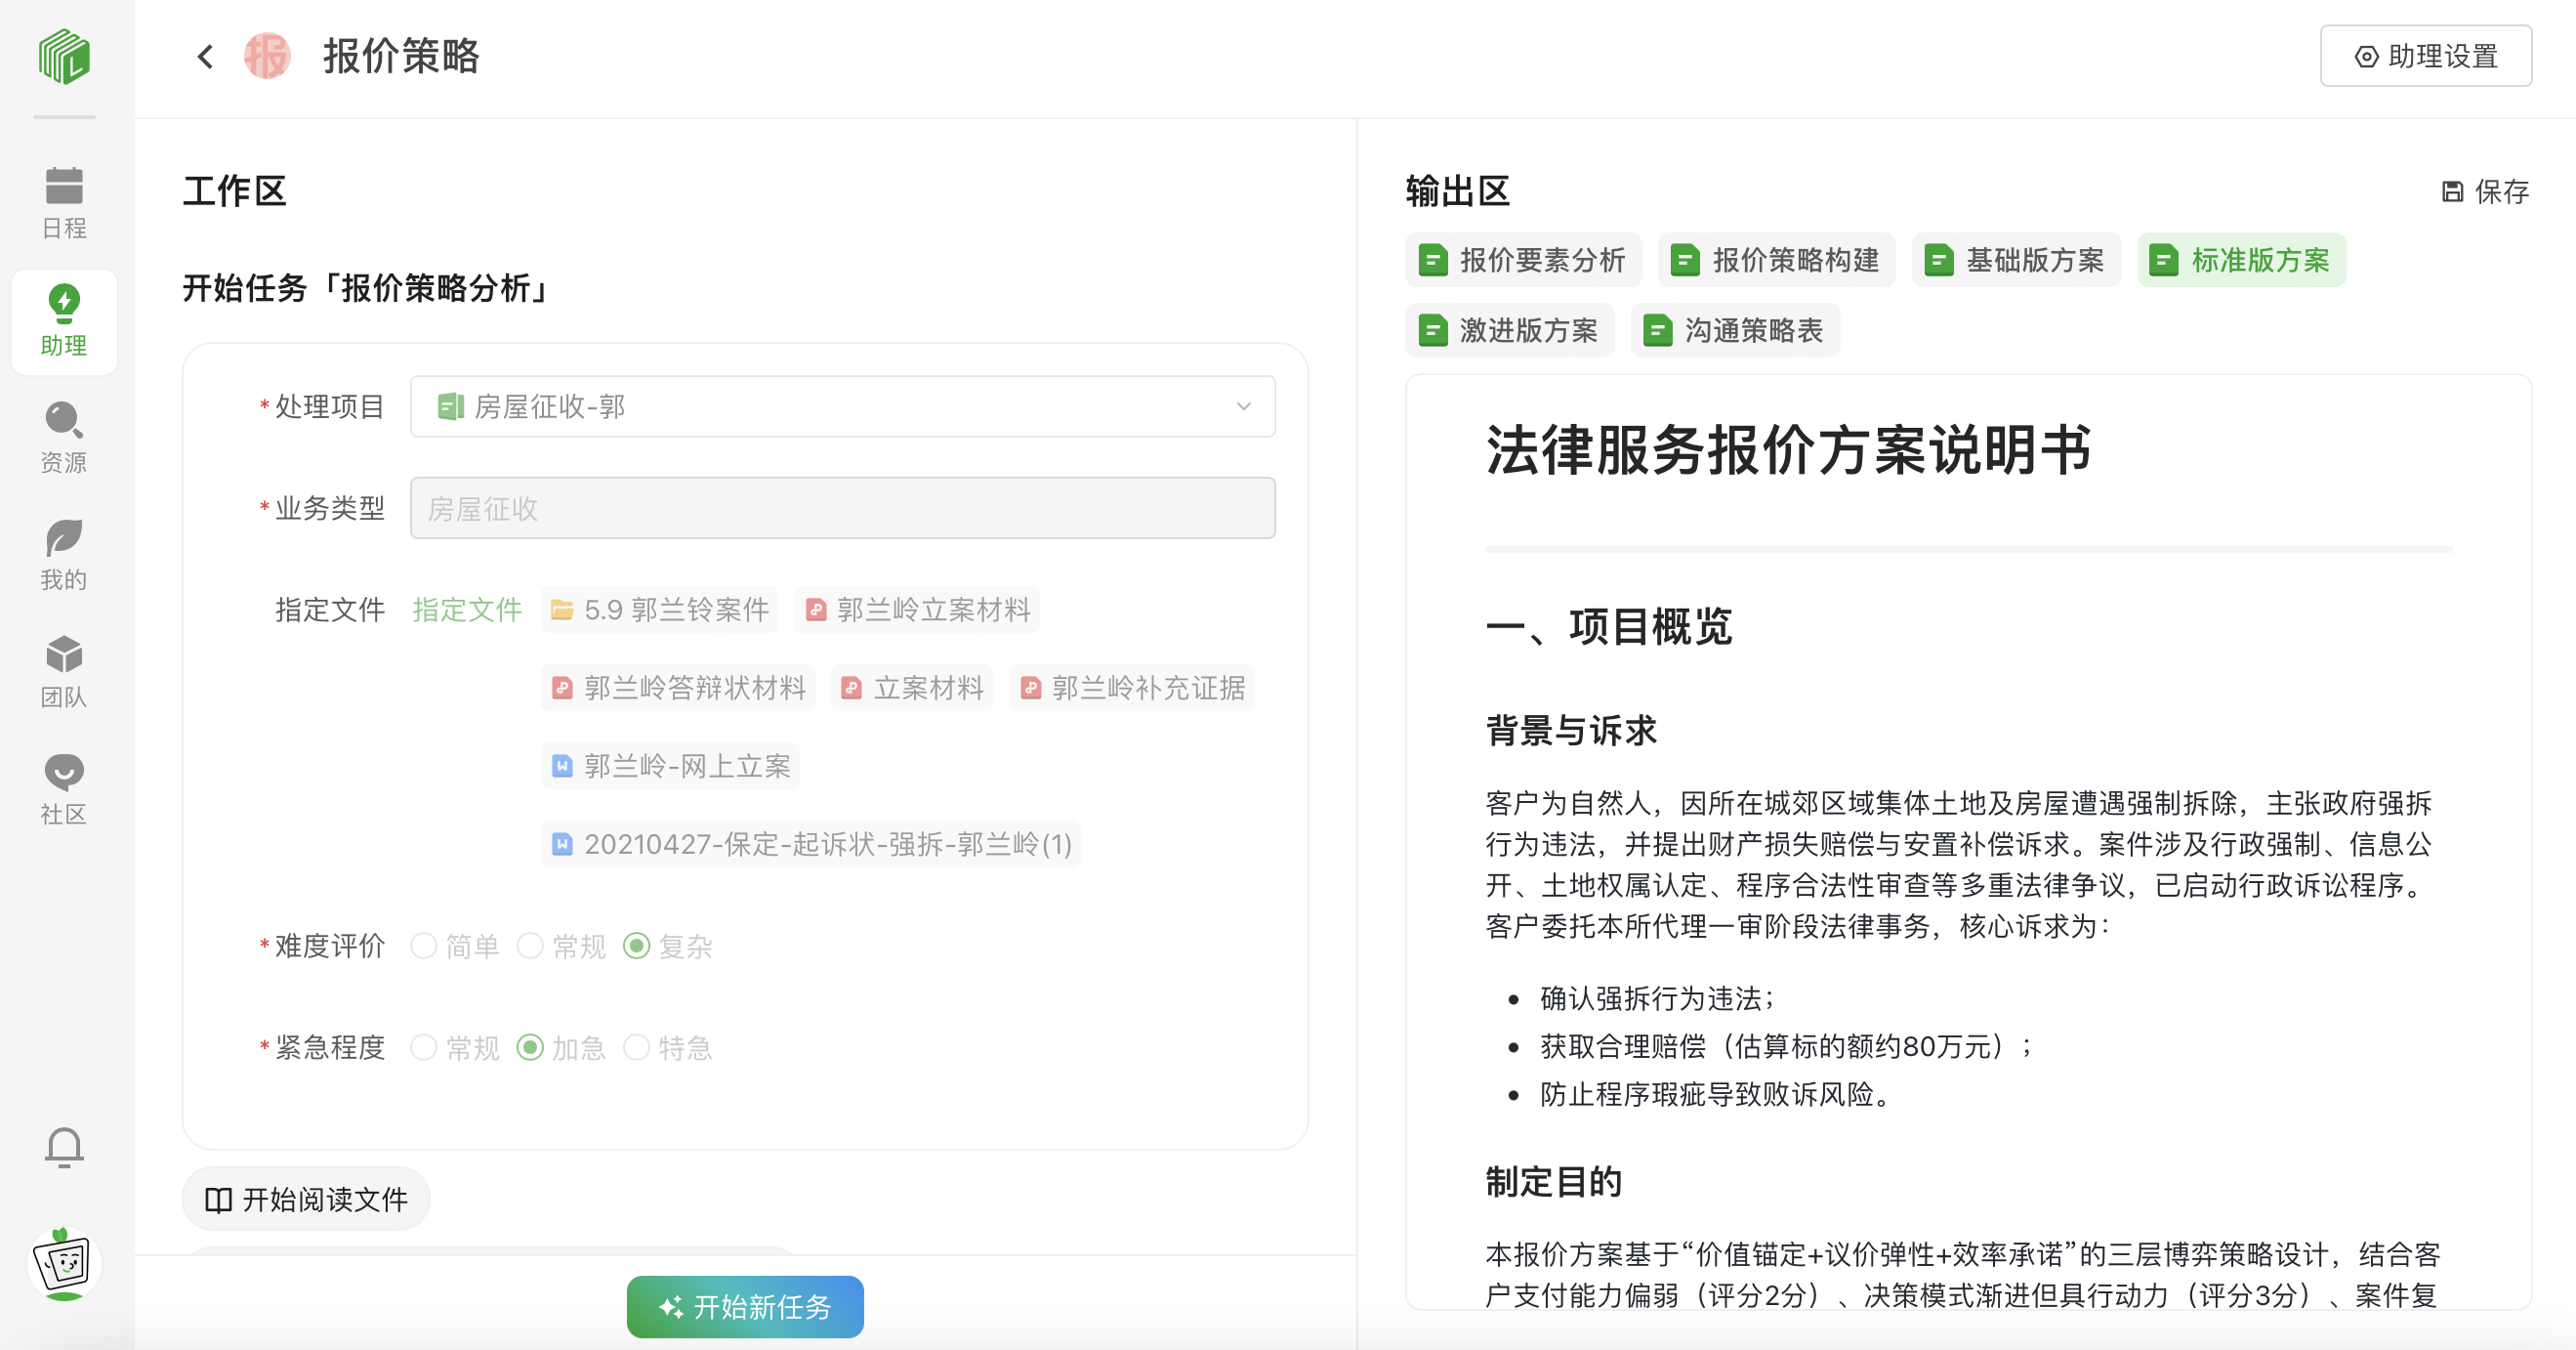Open the 社区 community sidebar icon
This screenshot has width=2576, height=1350.
pos(64,789)
